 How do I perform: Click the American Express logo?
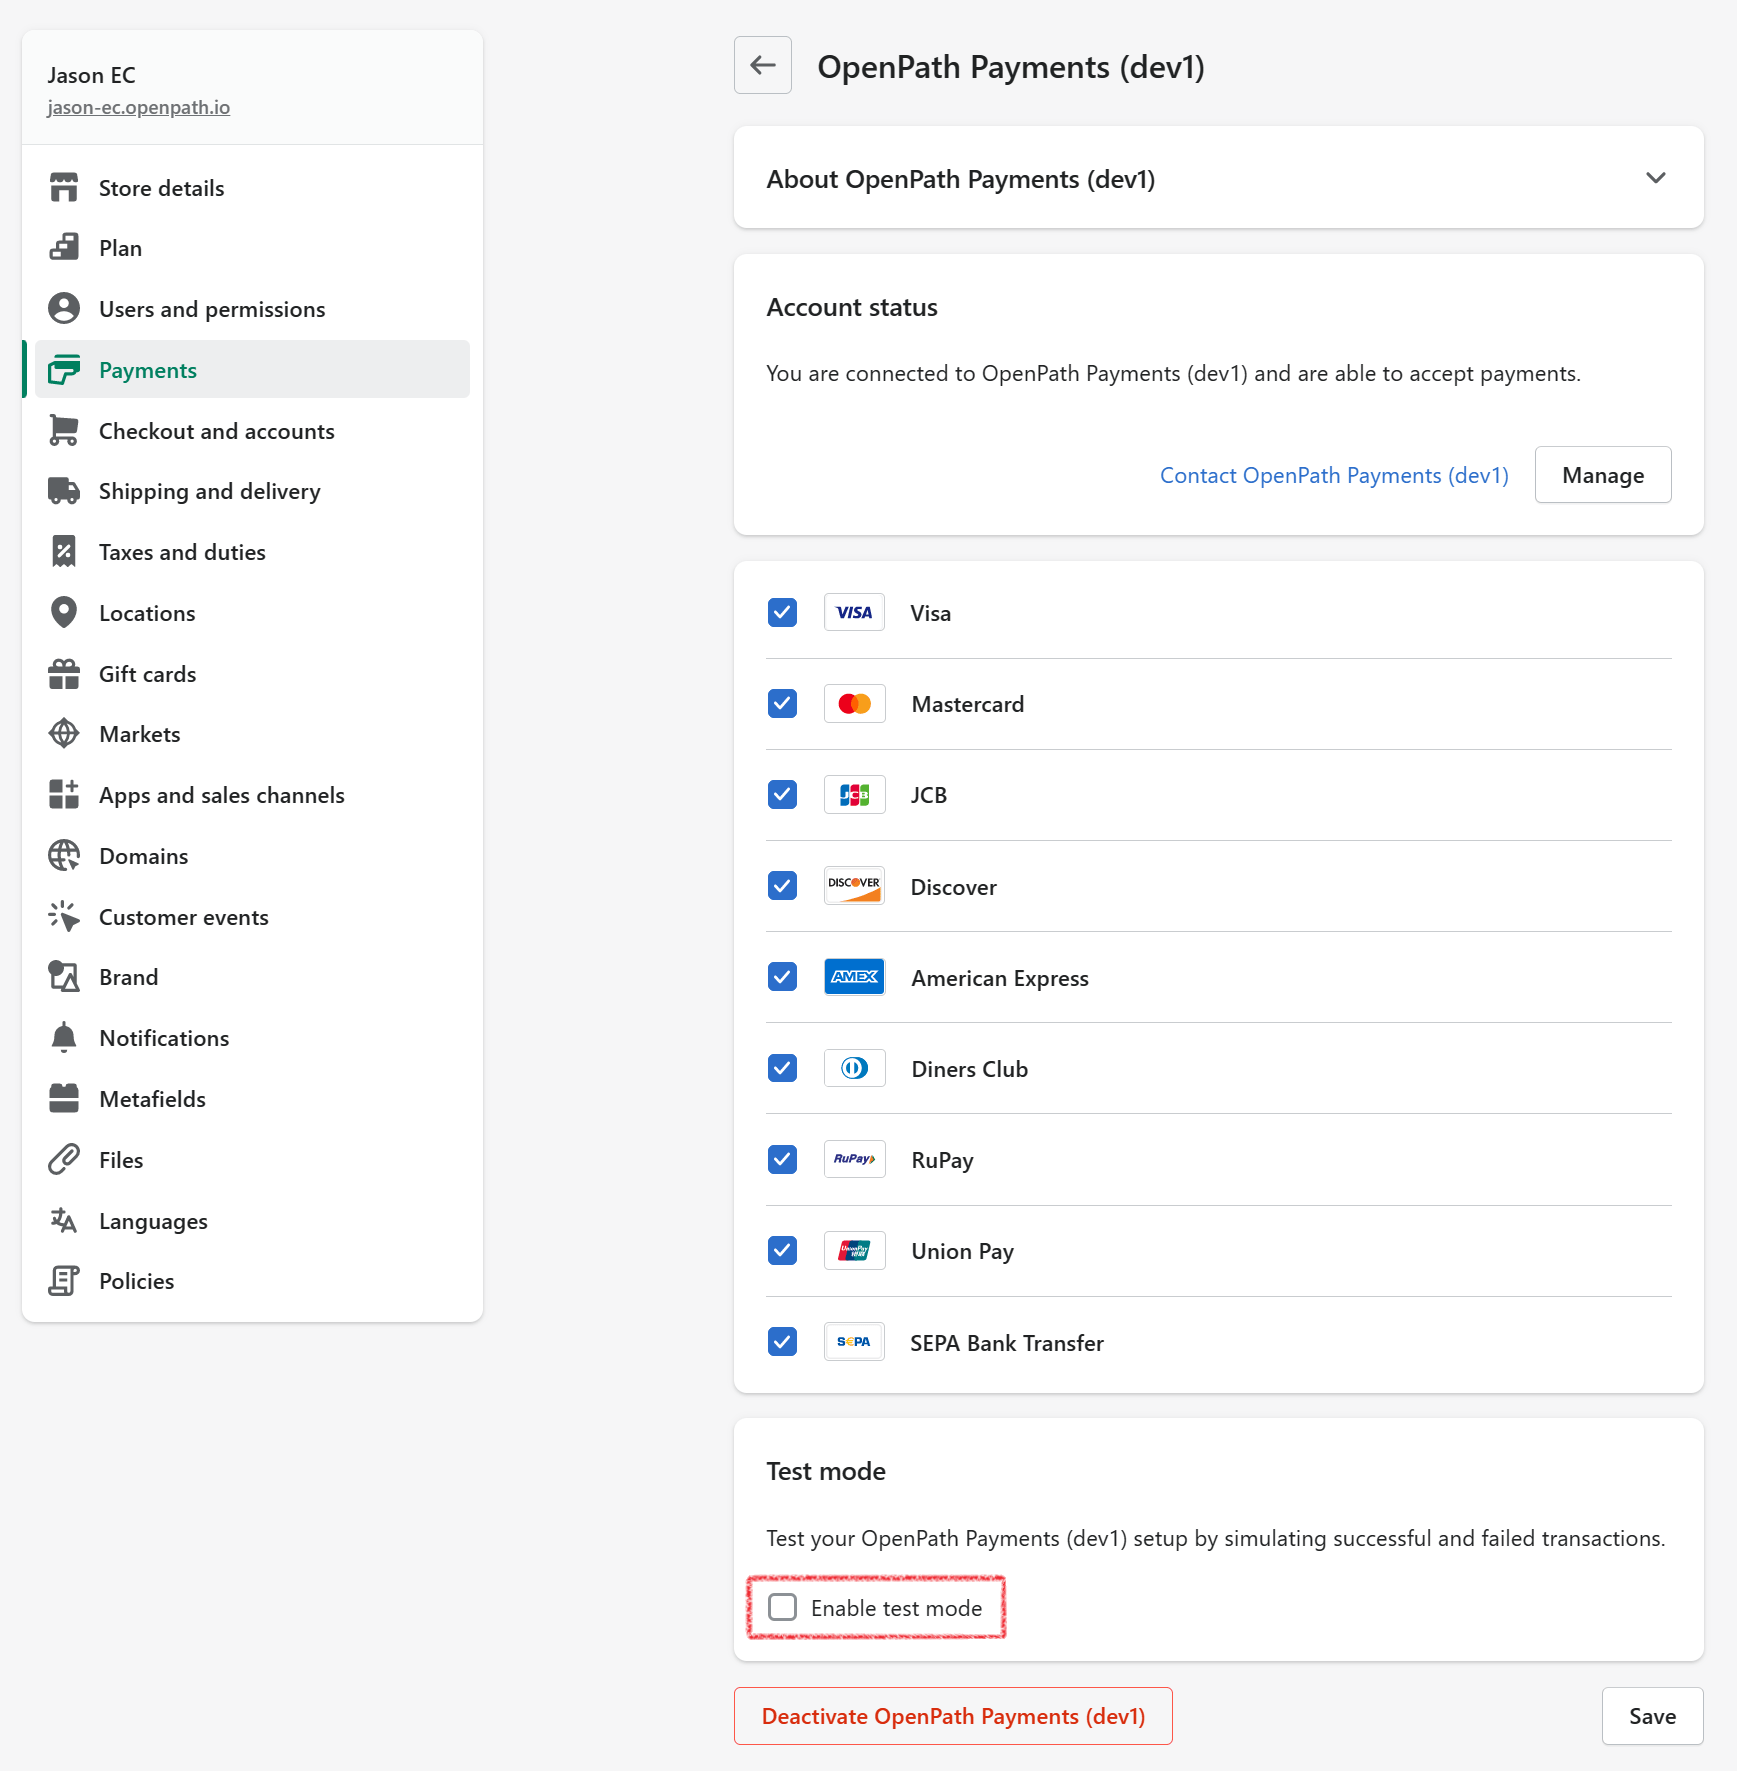click(854, 977)
